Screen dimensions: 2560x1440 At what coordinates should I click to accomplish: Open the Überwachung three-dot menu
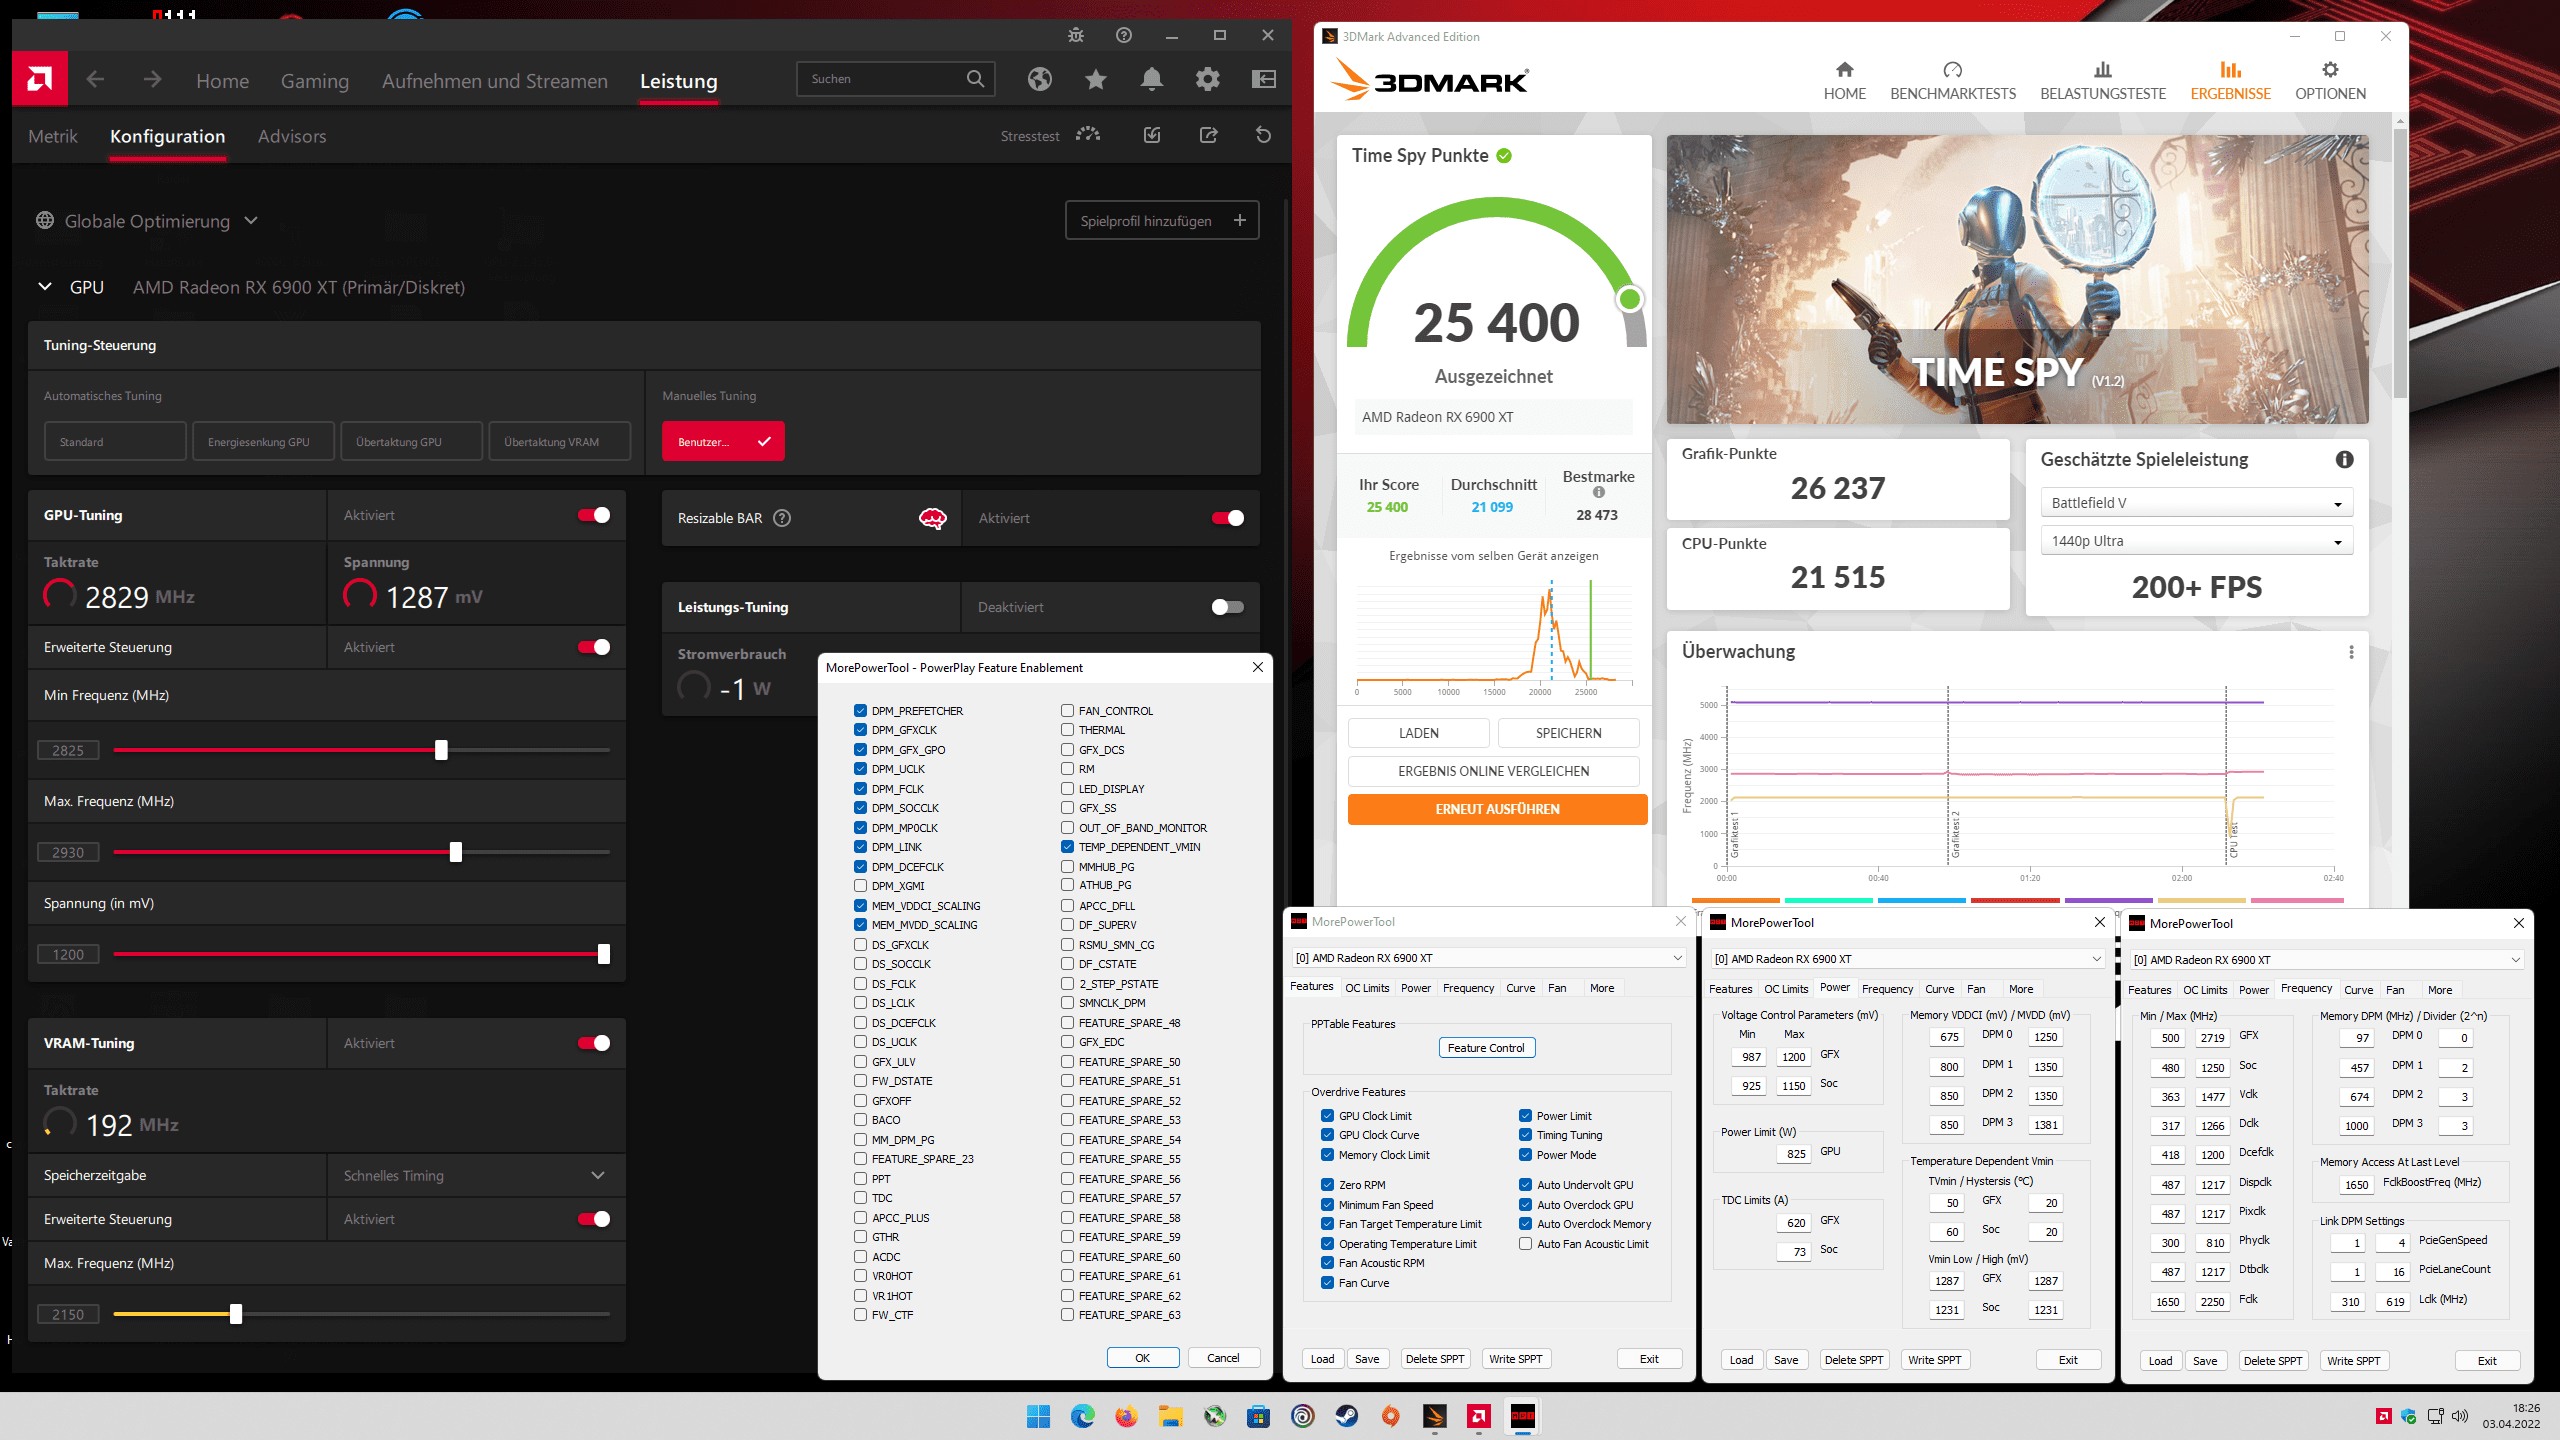coord(2351,652)
